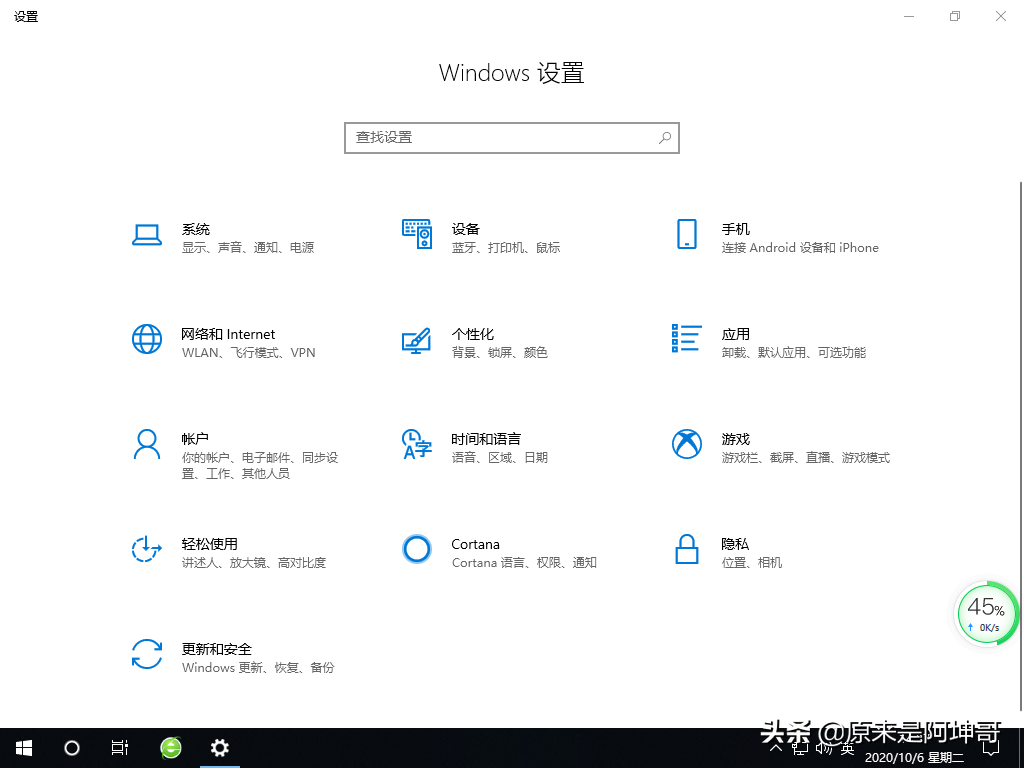Click the 网络和 Internet globe icon
Image resolution: width=1024 pixels, height=768 pixels.
click(147, 339)
